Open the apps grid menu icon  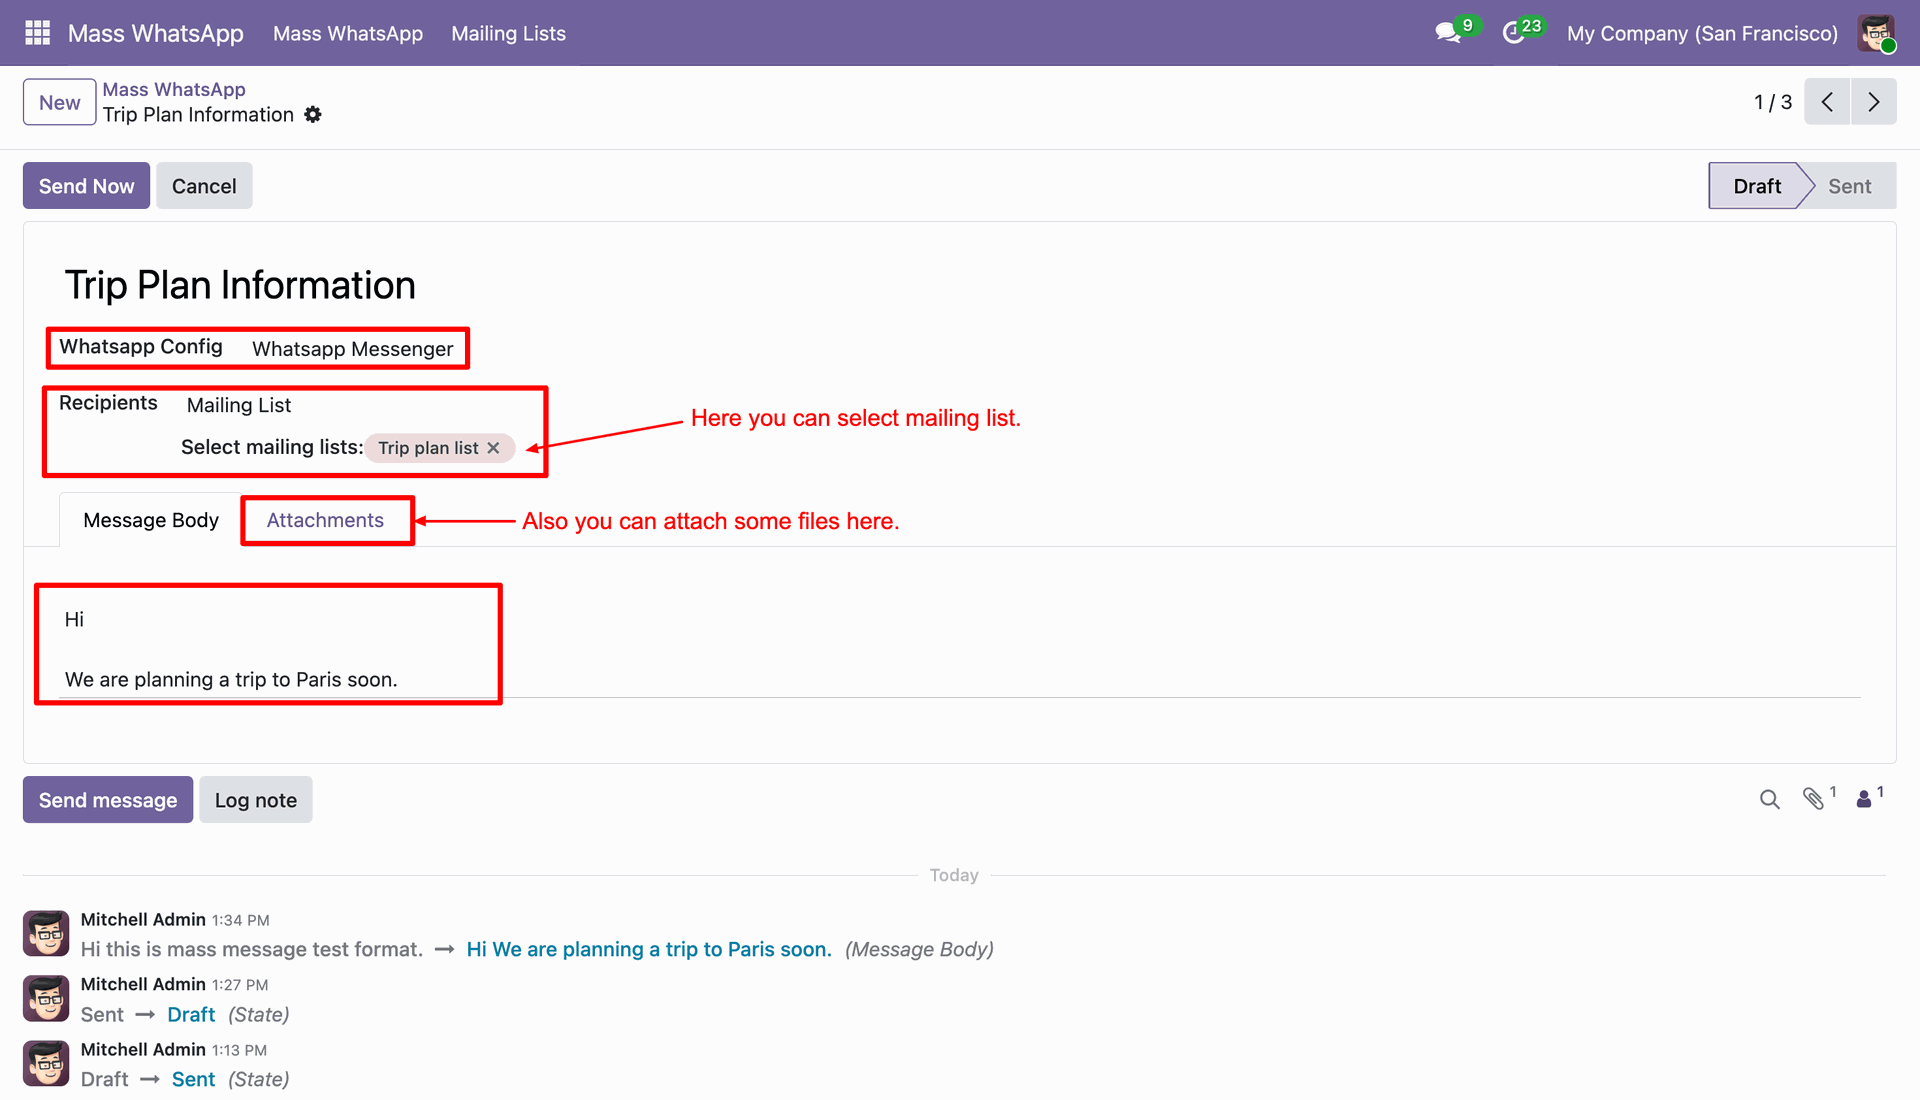click(37, 33)
